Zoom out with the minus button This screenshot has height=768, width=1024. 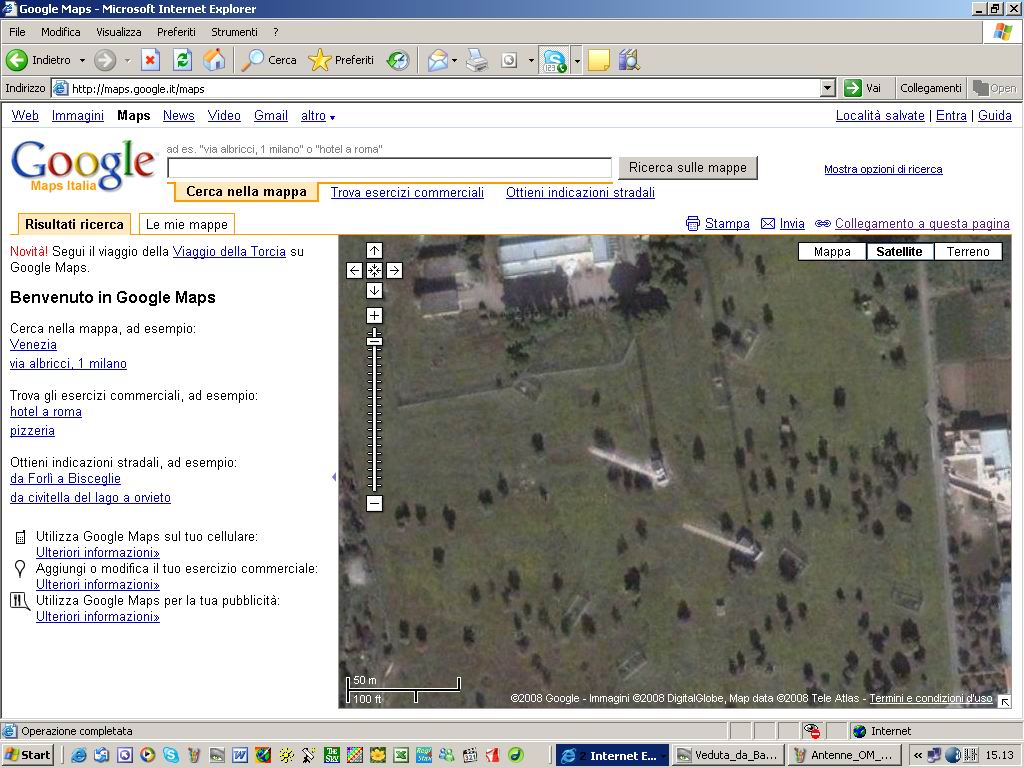tap(374, 504)
